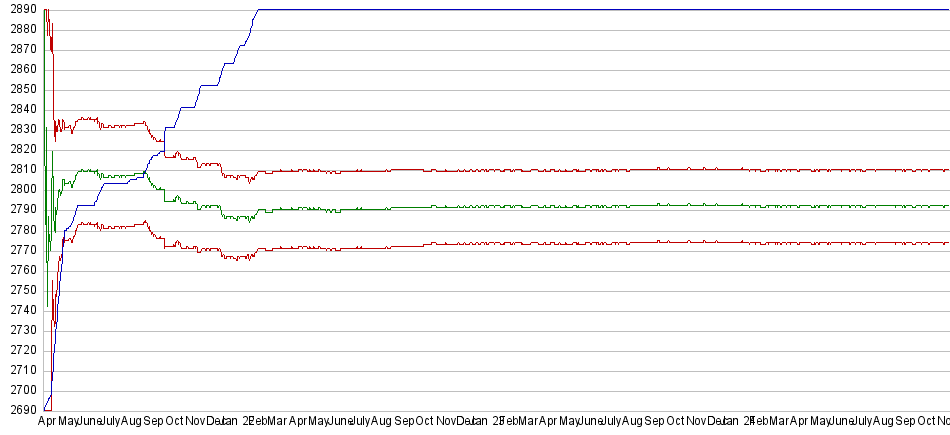Click the 2890 label on y-axis
The height and width of the screenshot is (435, 950).
(x=18, y=9)
